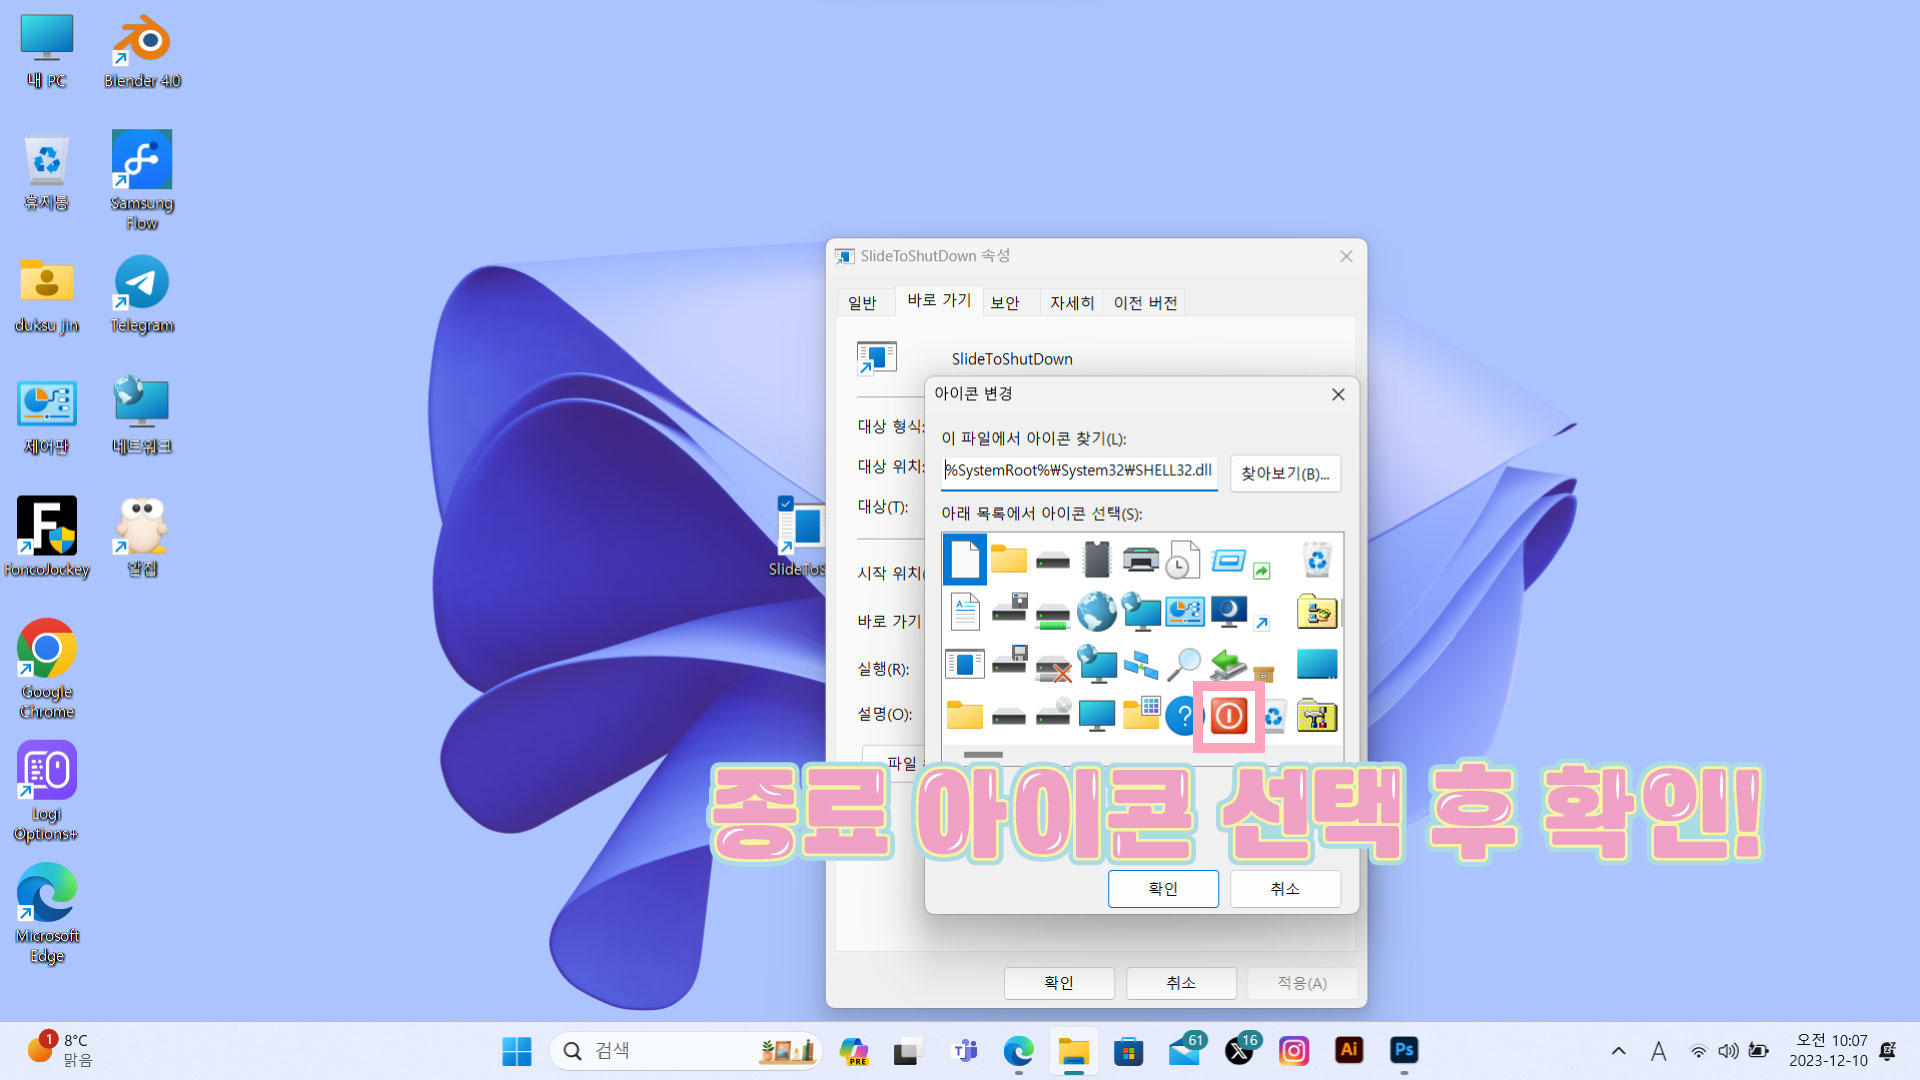Select the green arrow USB drive icon
Image resolution: width=1920 pixels, height=1080 pixels.
1228,664
